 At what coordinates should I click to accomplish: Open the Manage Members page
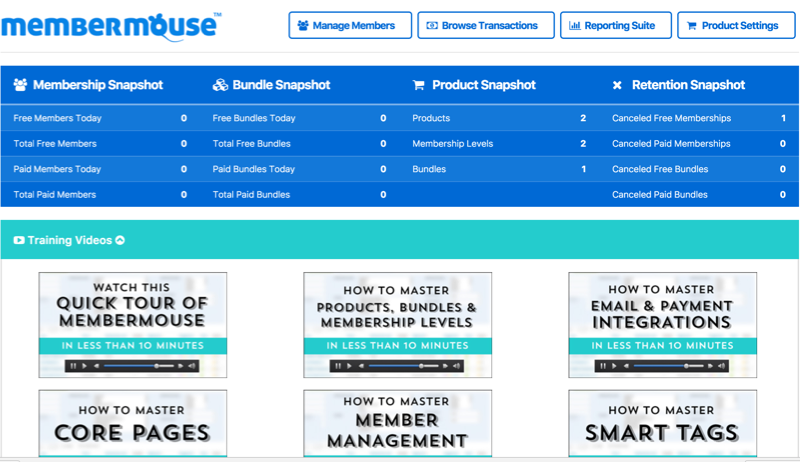pyautogui.click(x=350, y=25)
